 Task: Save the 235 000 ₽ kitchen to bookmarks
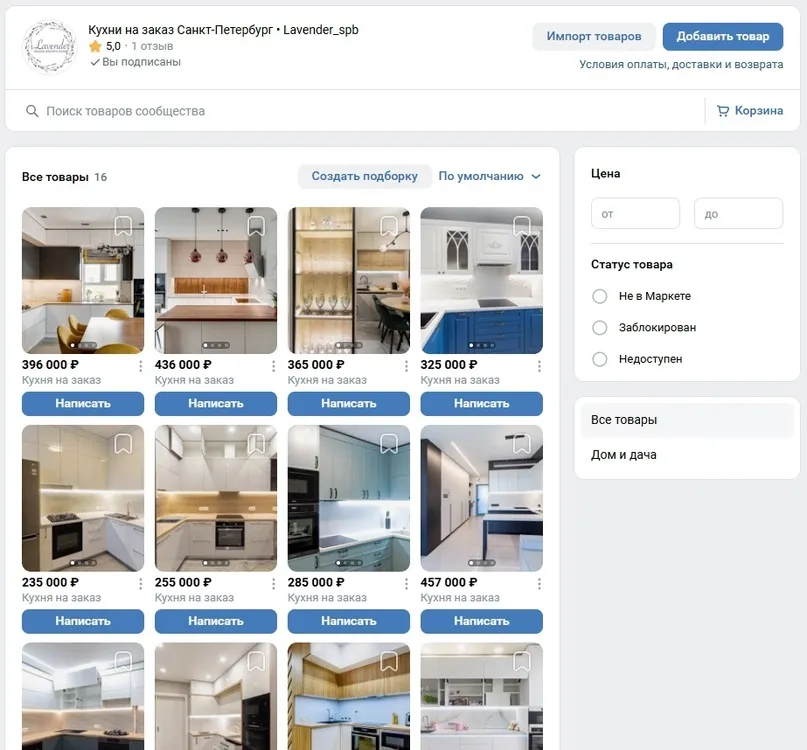coord(123,444)
